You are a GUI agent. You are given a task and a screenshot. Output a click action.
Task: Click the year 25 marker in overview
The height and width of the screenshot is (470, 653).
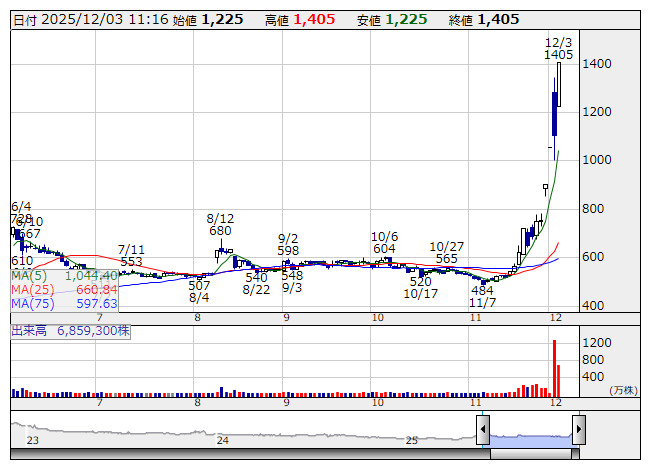click(411, 440)
